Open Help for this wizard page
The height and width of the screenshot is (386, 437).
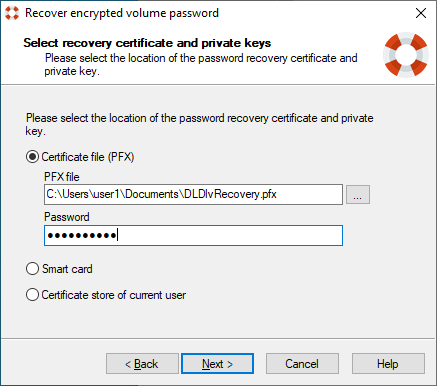(388, 364)
